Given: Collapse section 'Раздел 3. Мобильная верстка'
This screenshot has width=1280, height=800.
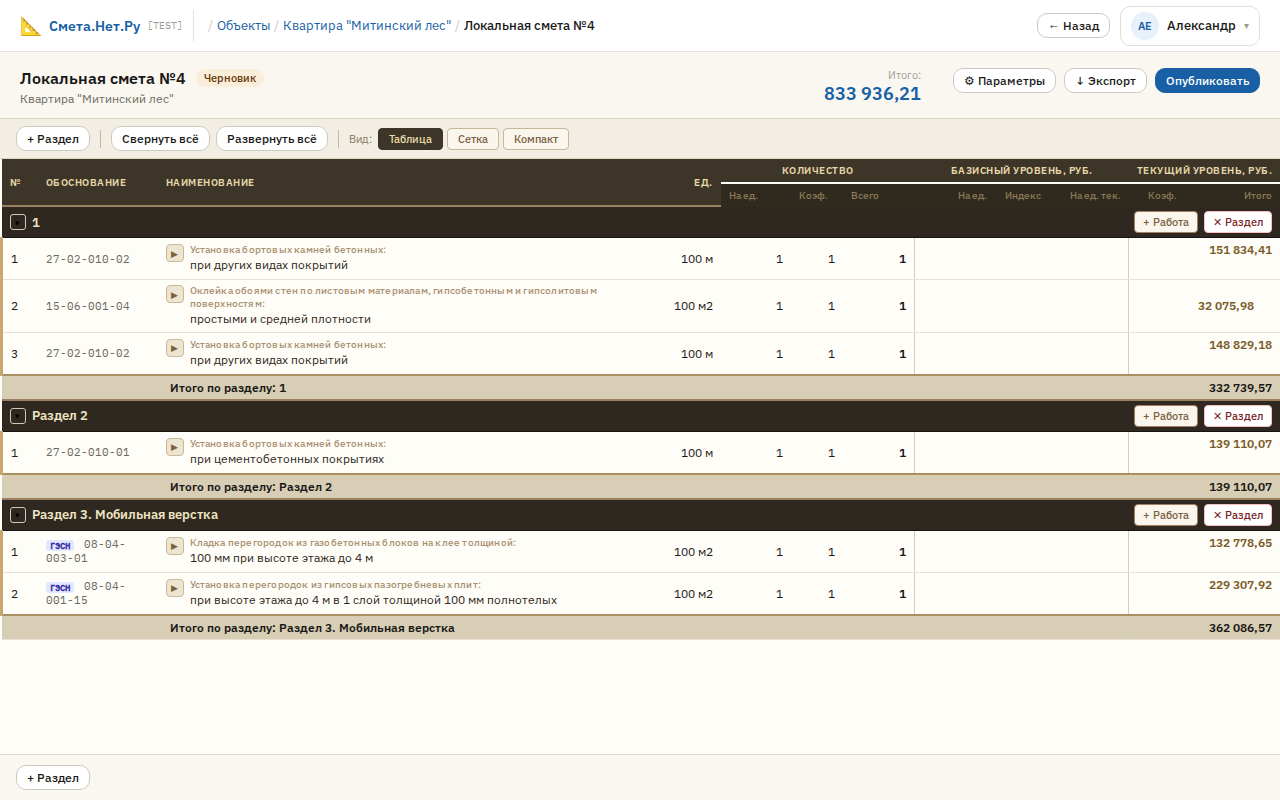Looking at the screenshot, I should click(x=18, y=515).
